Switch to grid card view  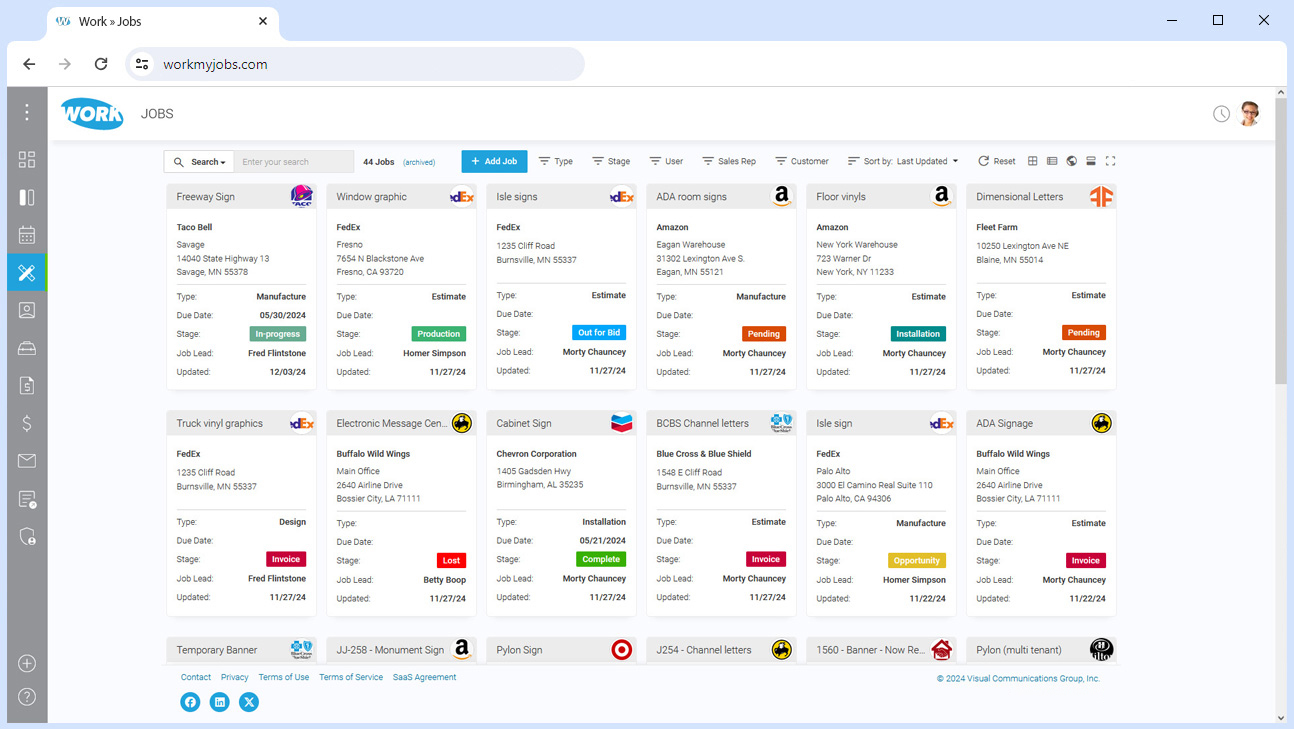coord(1033,161)
